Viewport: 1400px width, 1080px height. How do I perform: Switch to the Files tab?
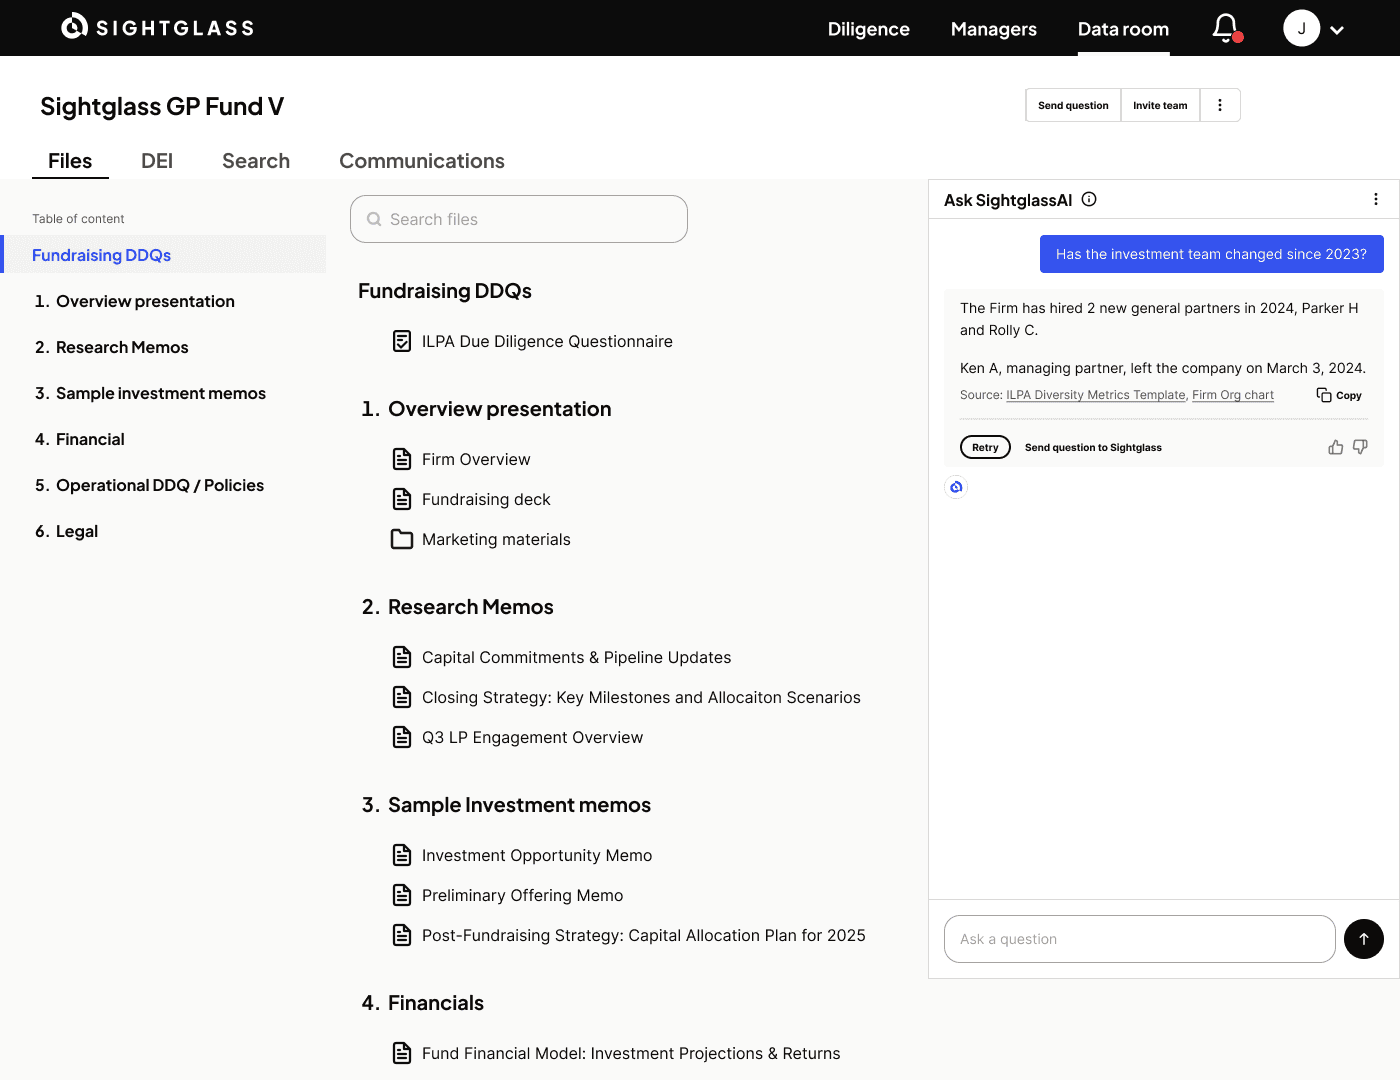[70, 161]
